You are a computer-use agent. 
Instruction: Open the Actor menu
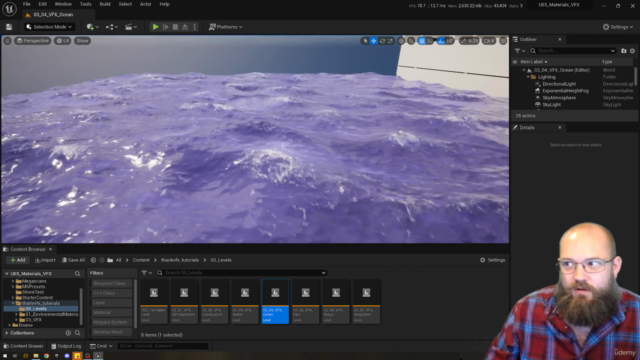tap(146, 4)
